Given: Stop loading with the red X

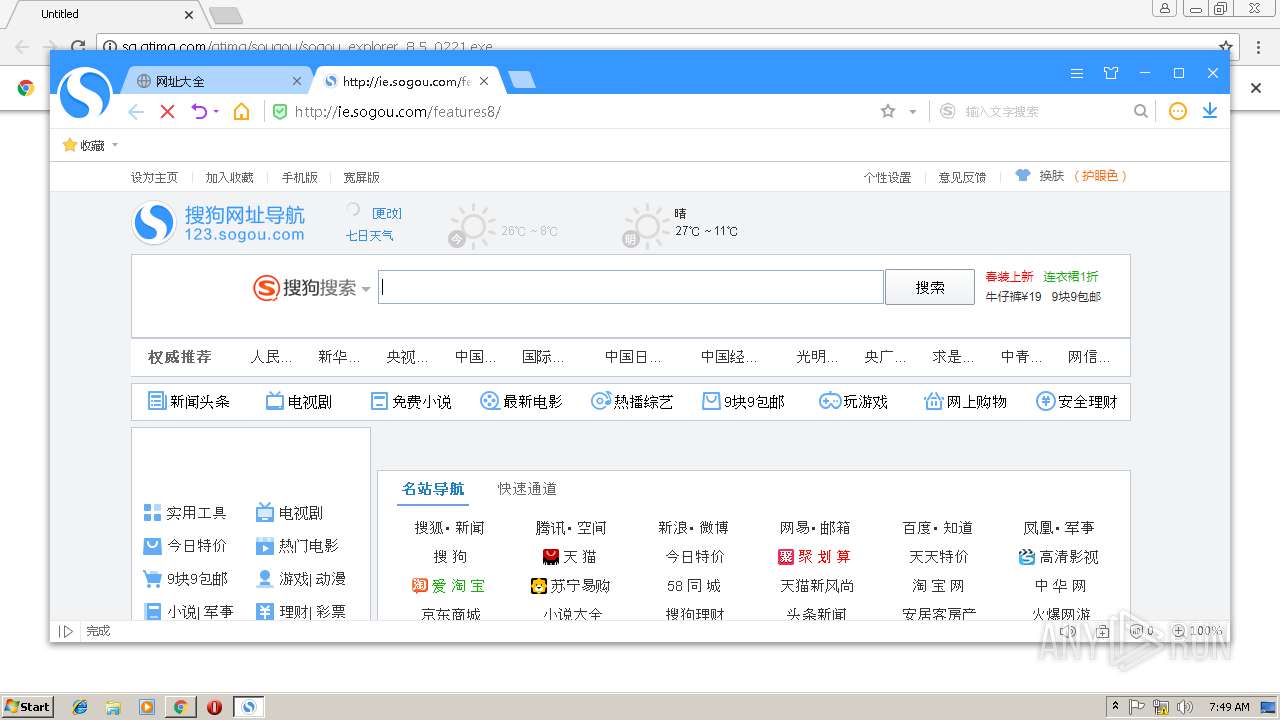Looking at the screenshot, I should click(167, 111).
